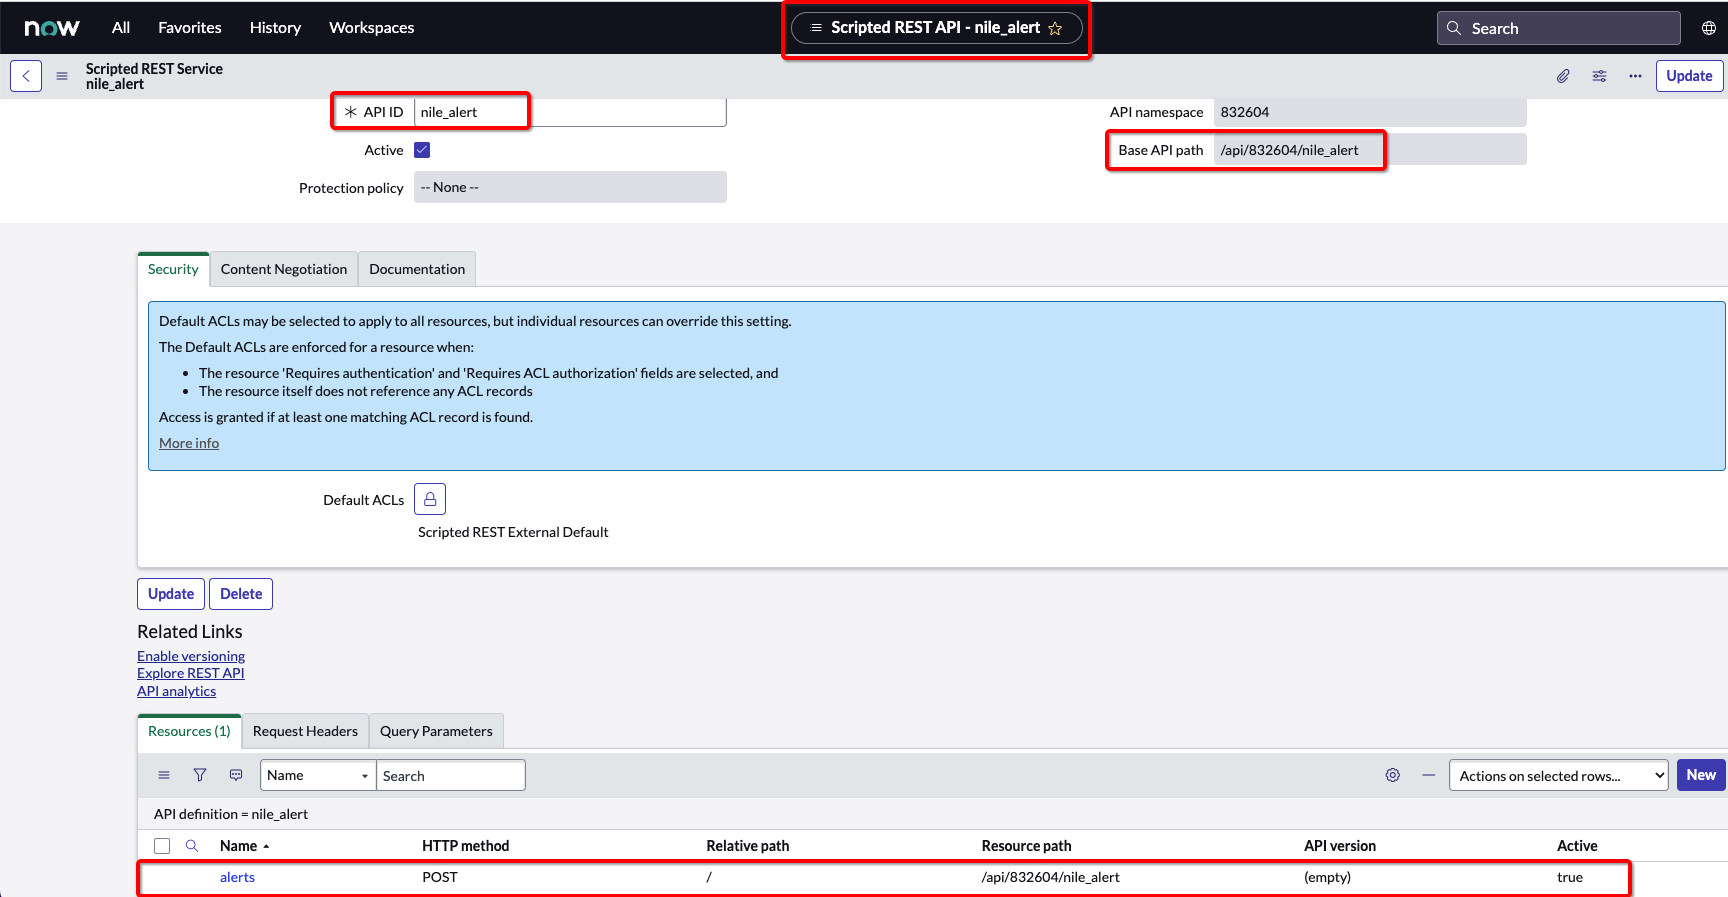
Task: Click the HTTP method column header
Action: (466, 846)
